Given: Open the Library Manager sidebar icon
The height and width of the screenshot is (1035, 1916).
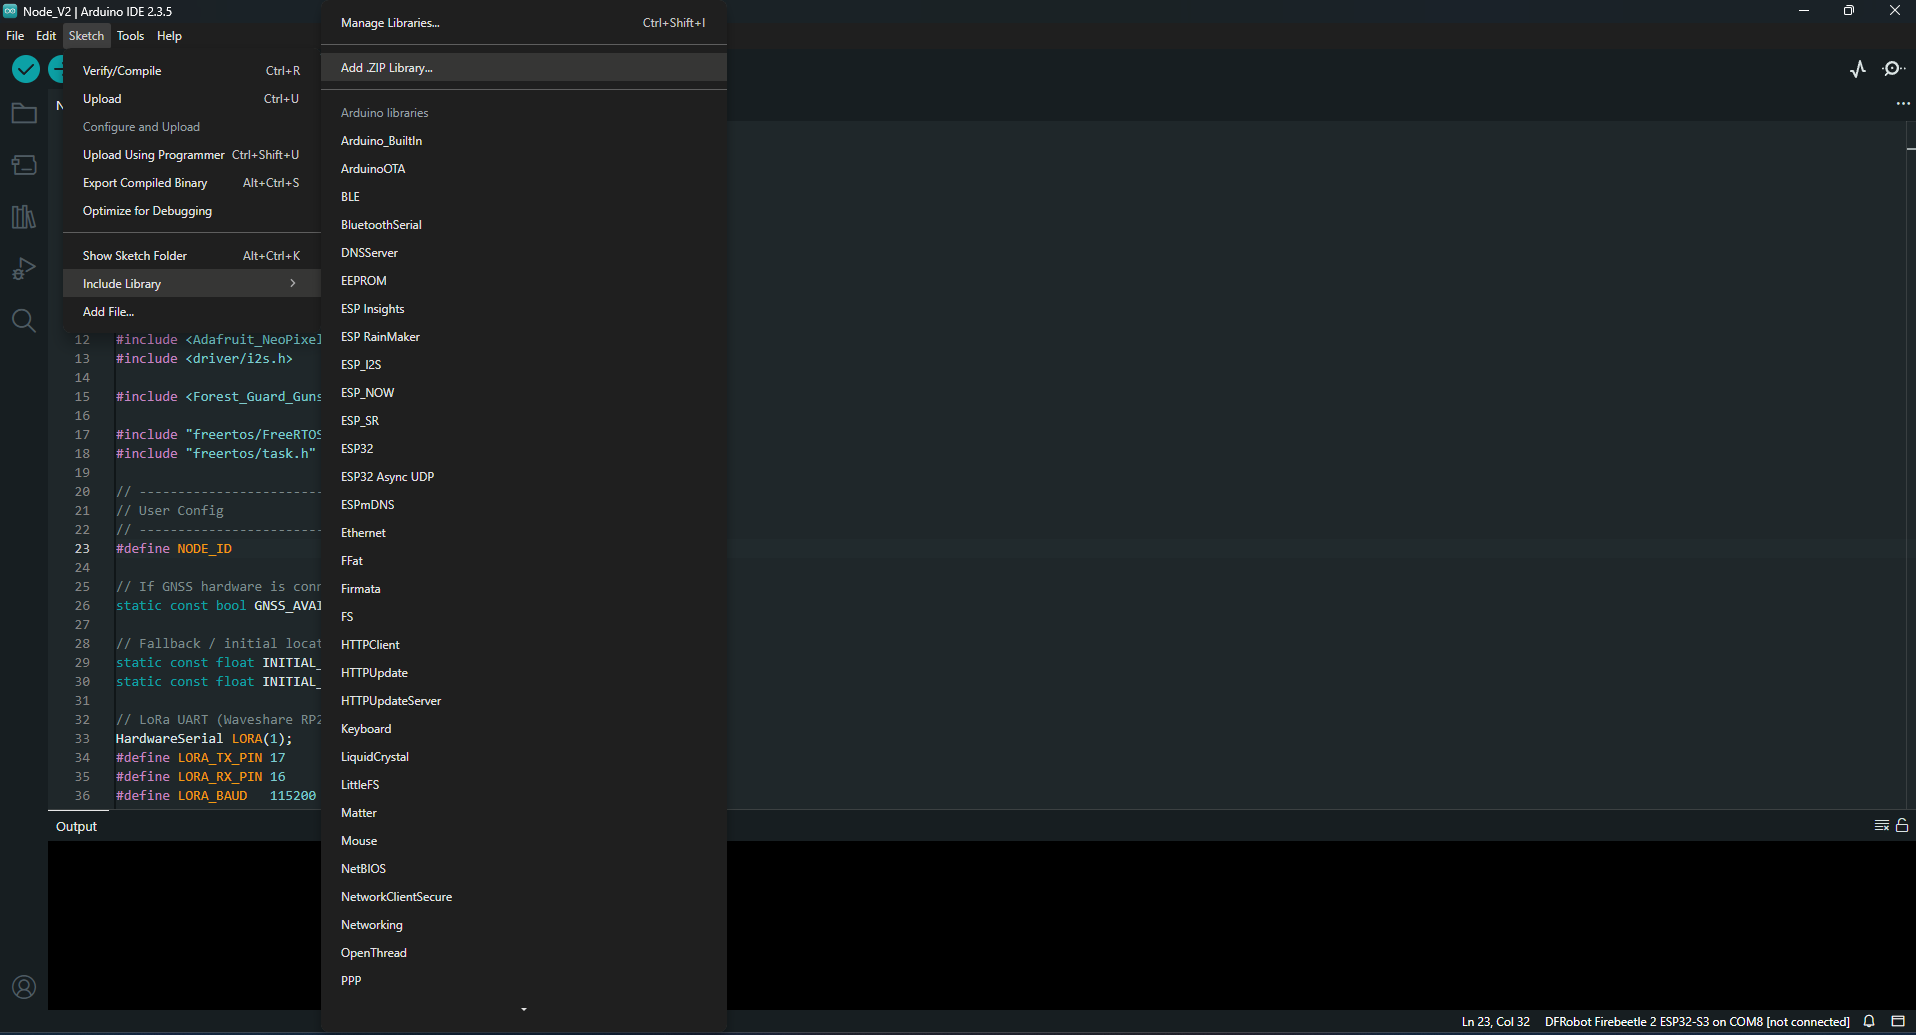Looking at the screenshot, I should coord(24,217).
